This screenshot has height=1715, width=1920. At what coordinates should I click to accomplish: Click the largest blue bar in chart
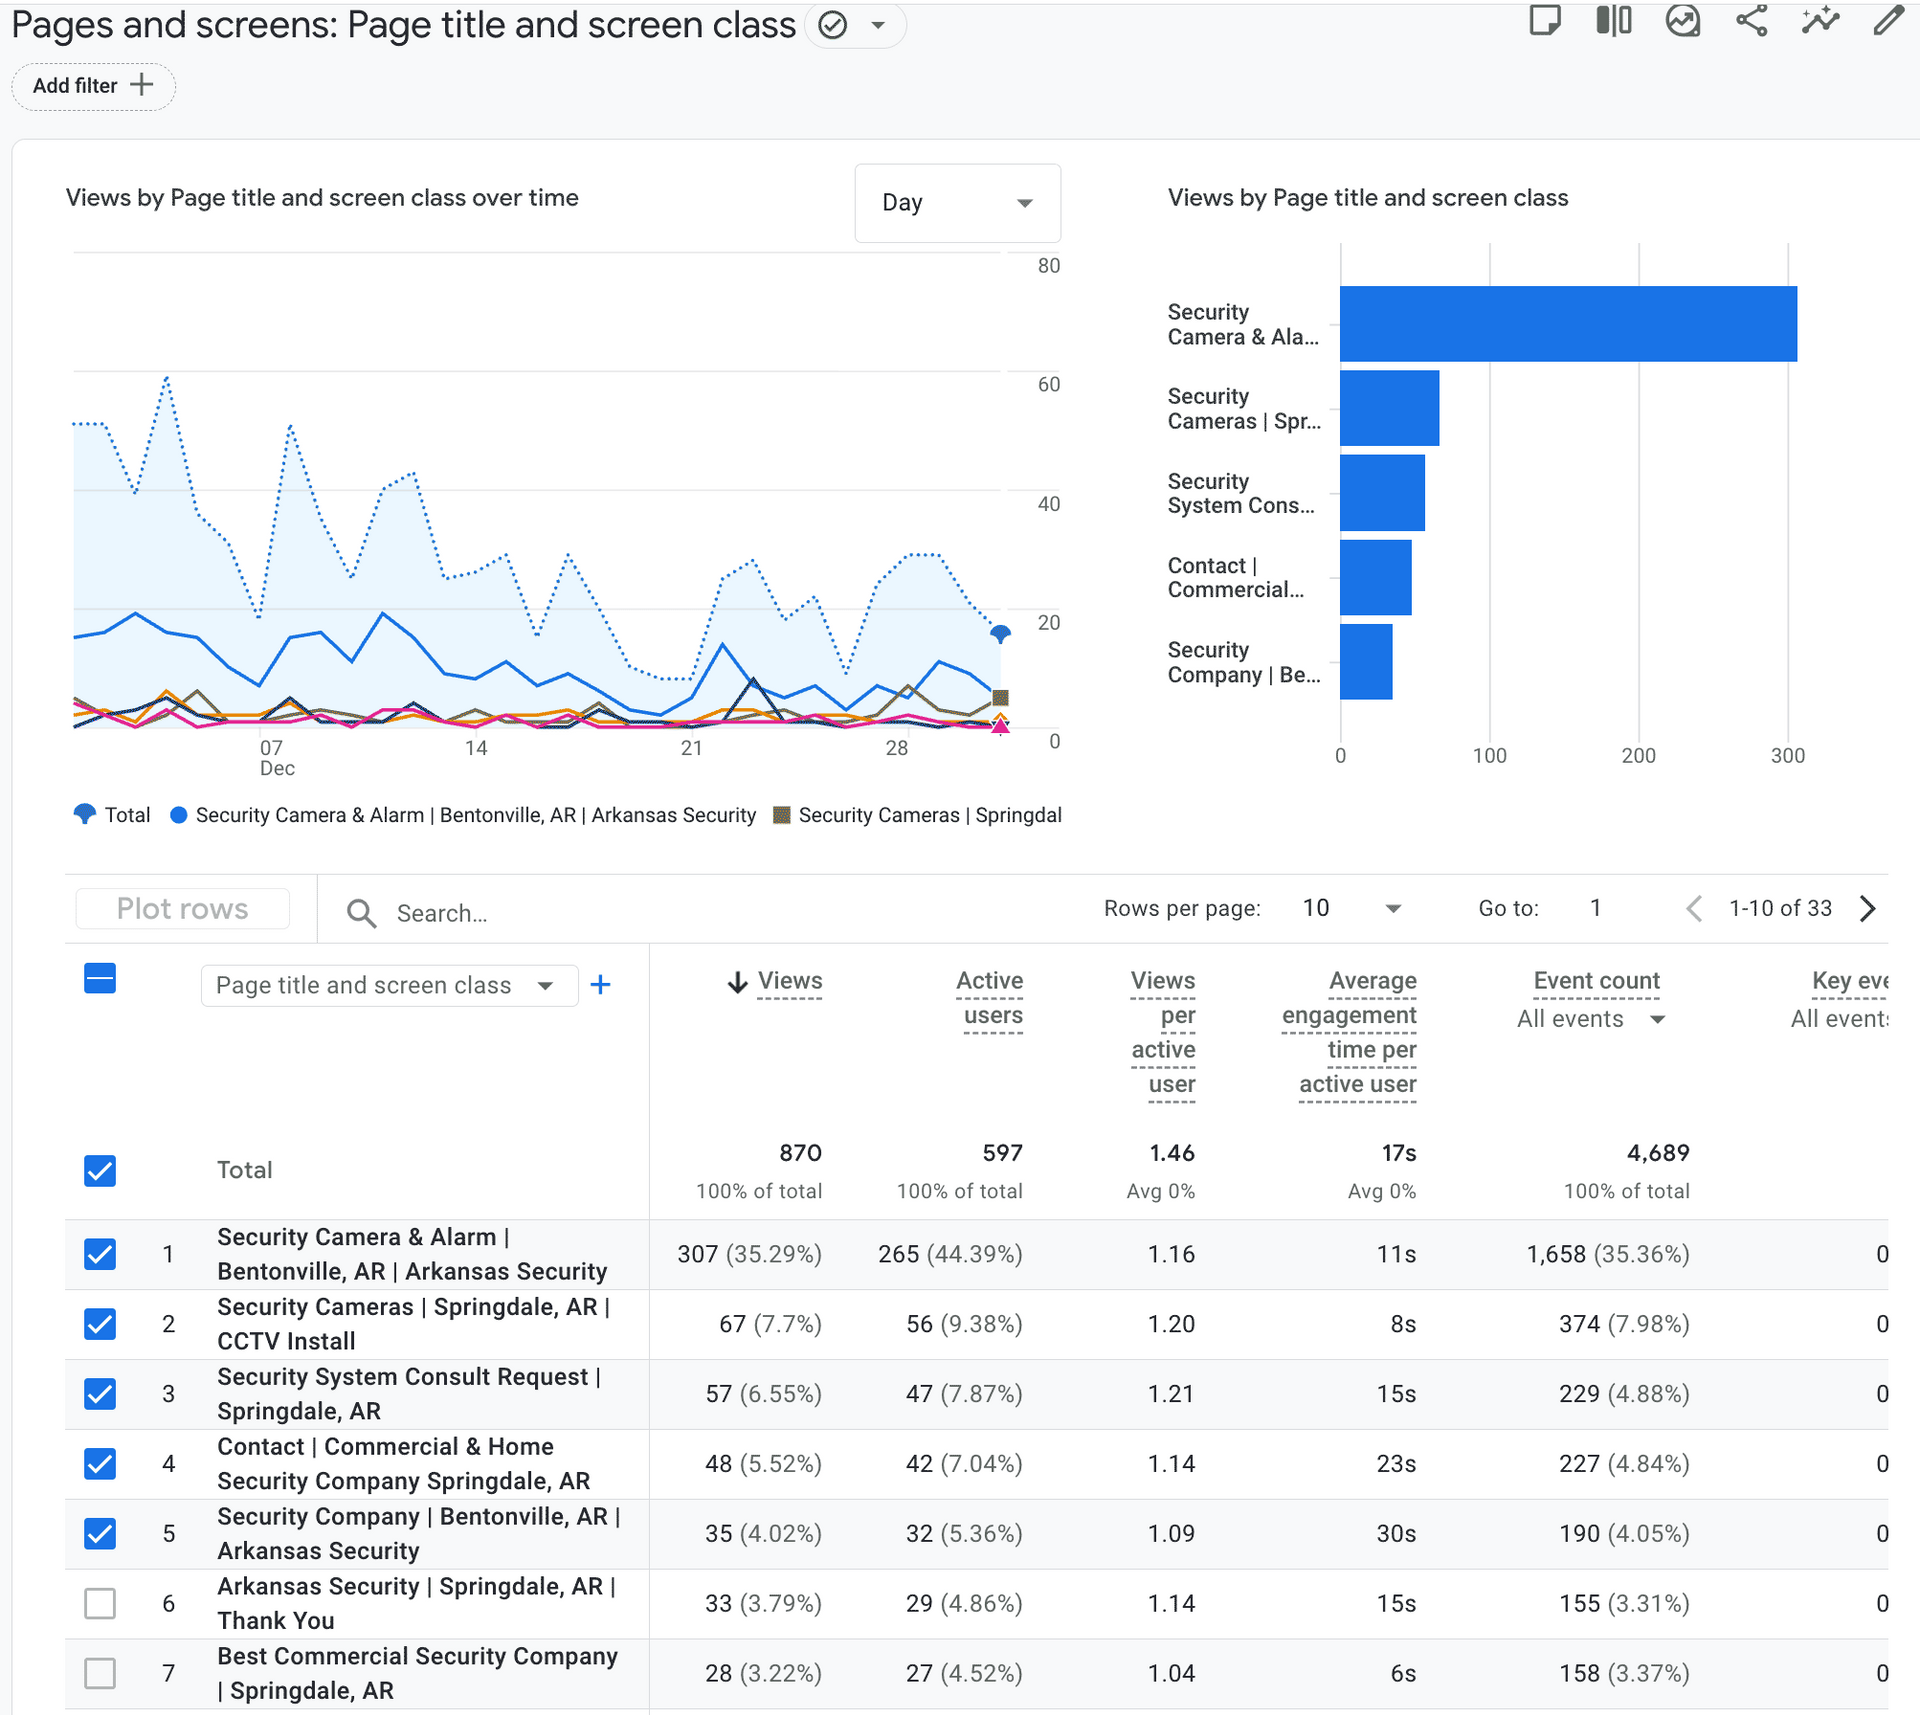[x=1567, y=324]
